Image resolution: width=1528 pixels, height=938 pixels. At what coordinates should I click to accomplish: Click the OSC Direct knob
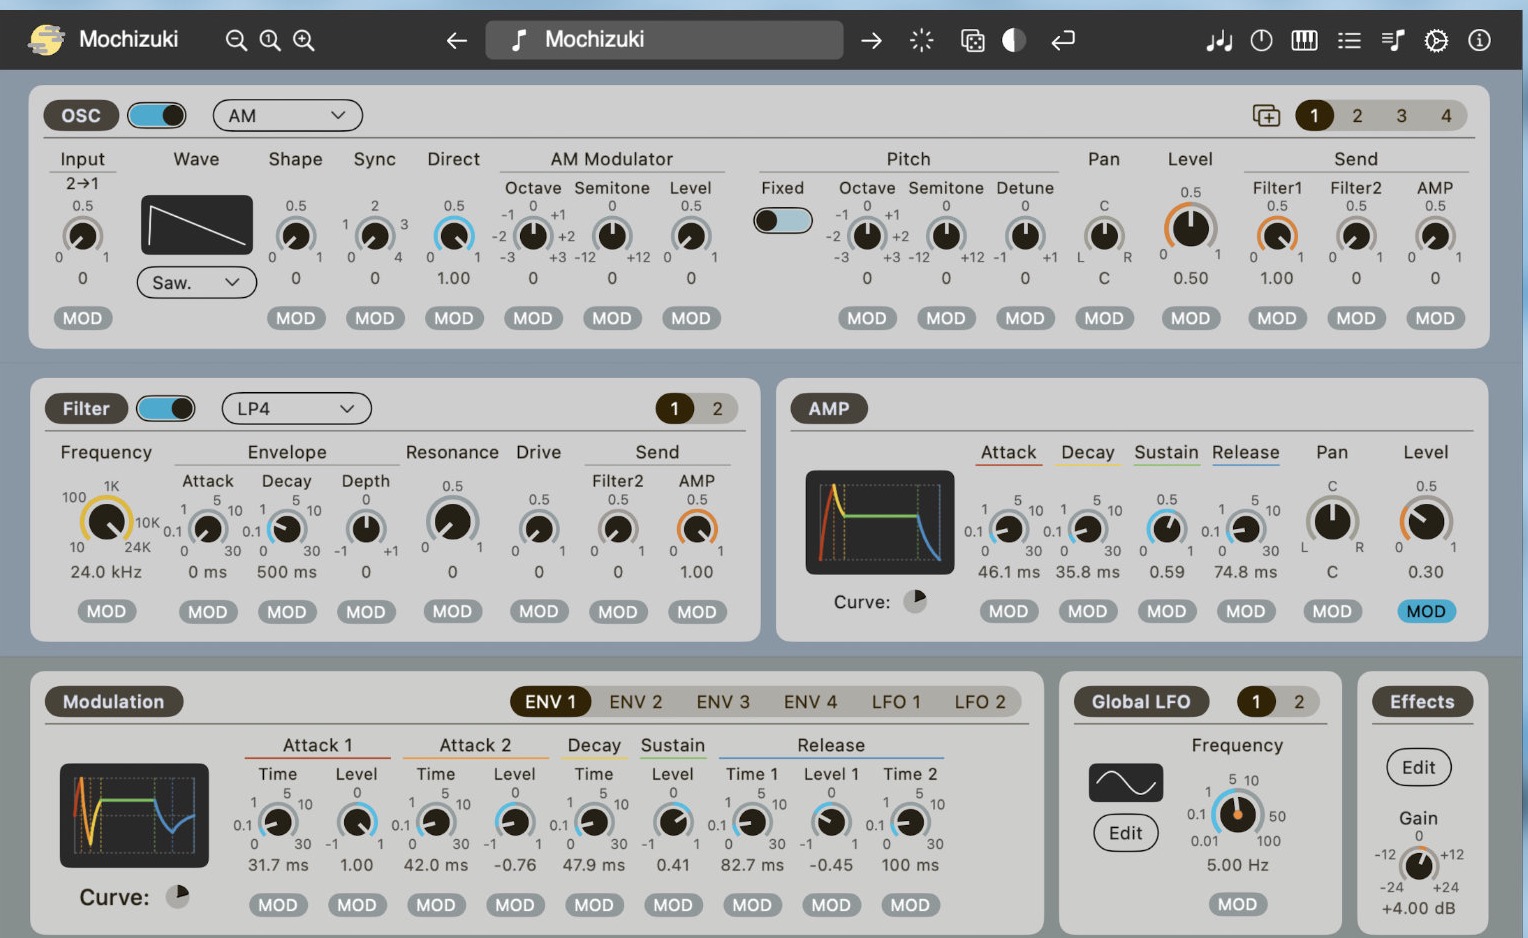(x=454, y=235)
